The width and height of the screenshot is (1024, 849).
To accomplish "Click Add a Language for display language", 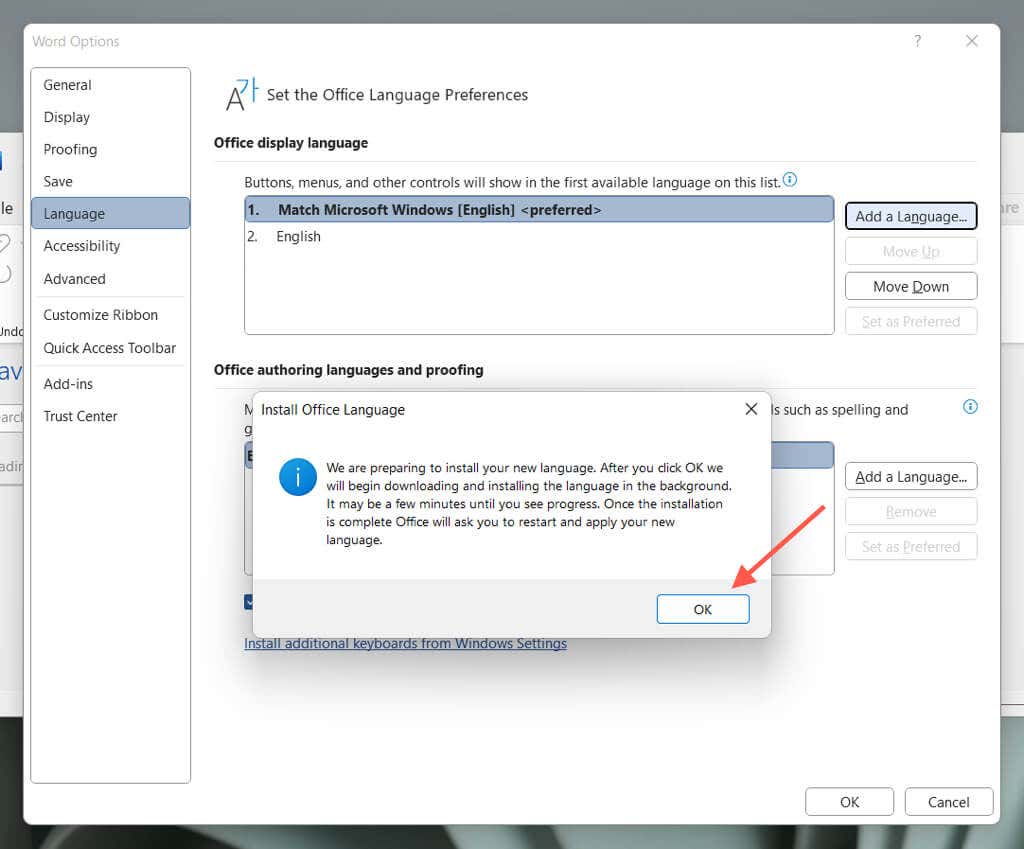I will (910, 216).
